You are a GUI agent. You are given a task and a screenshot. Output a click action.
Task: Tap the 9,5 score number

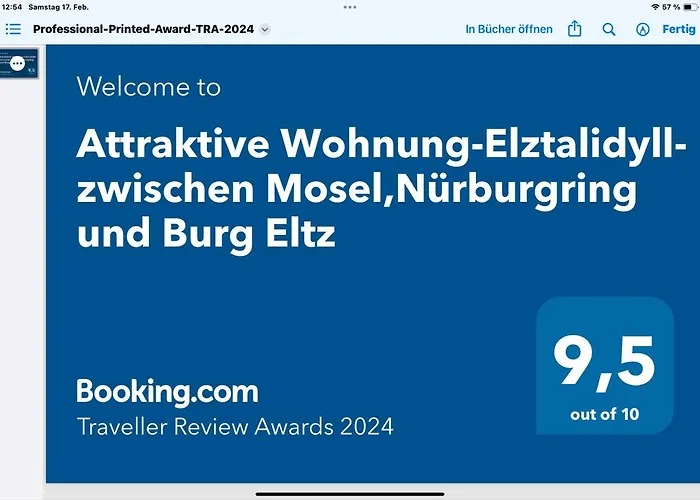(604, 362)
